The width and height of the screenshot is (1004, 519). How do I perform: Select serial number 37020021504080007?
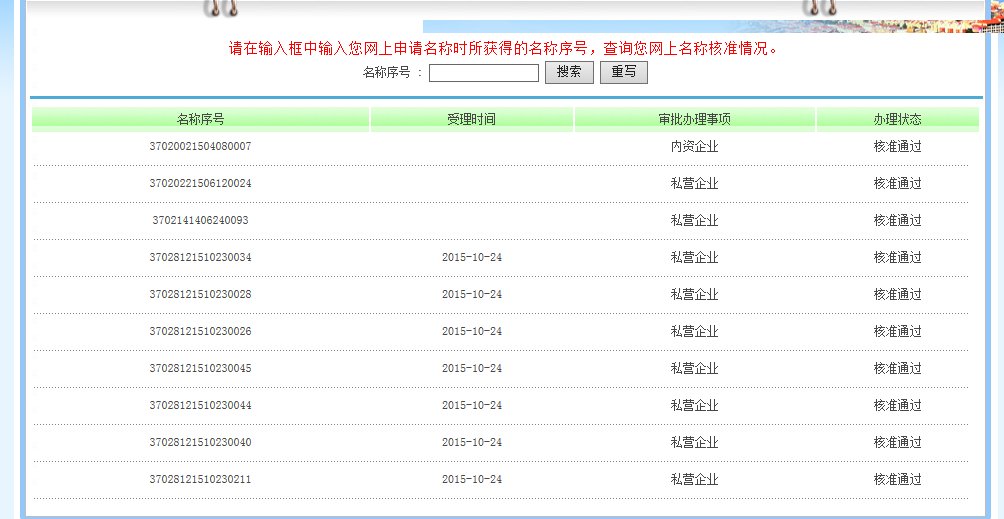pos(200,147)
